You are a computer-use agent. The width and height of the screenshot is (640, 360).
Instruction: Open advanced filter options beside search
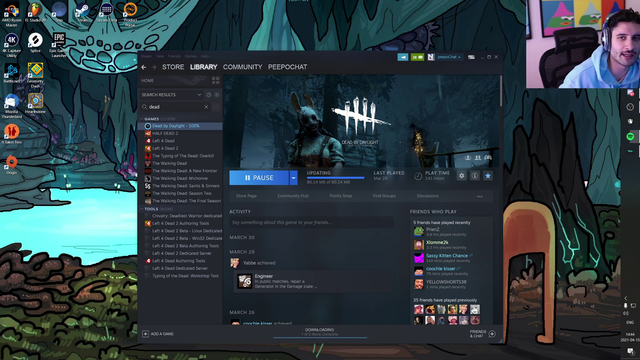pos(216,107)
